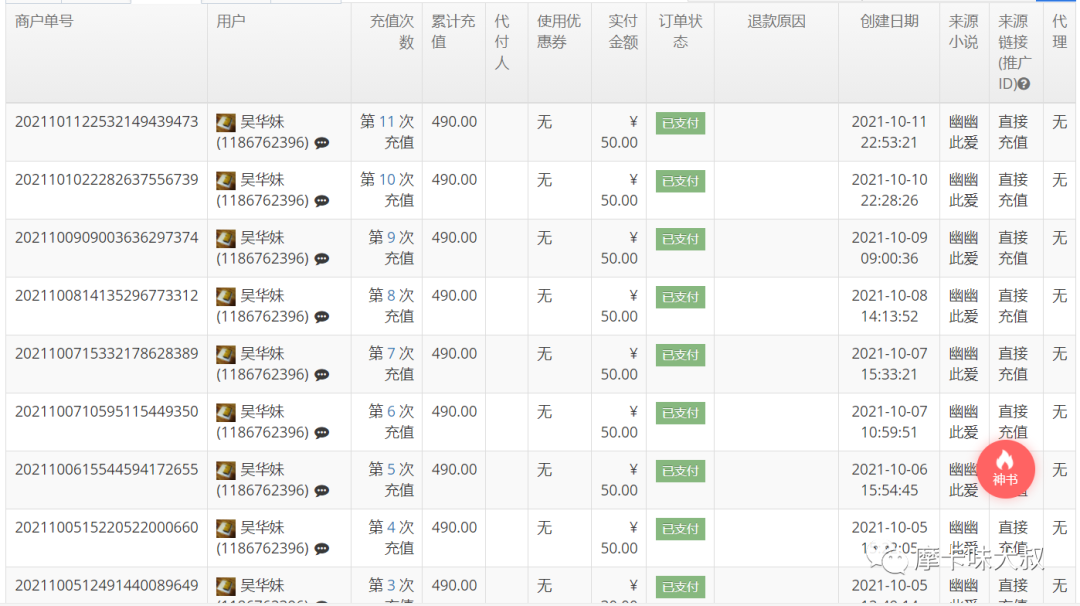This screenshot has width=1080, height=606.
Task: Open chat bubble icon in order 20211008141352967733​12 row
Action: pyautogui.click(x=322, y=317)
